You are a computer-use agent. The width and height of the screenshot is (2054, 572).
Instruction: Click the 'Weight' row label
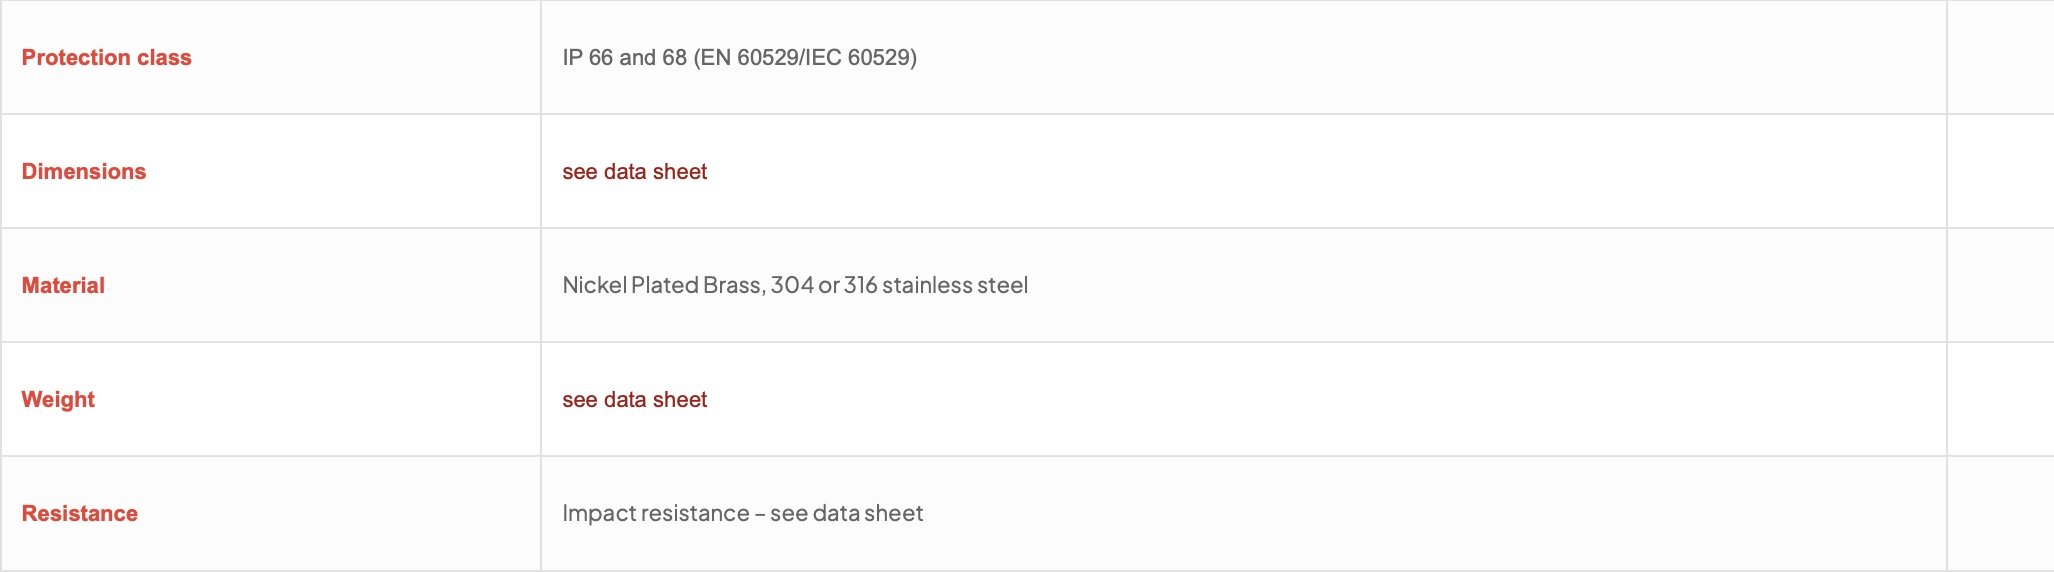tap(58, 399)
